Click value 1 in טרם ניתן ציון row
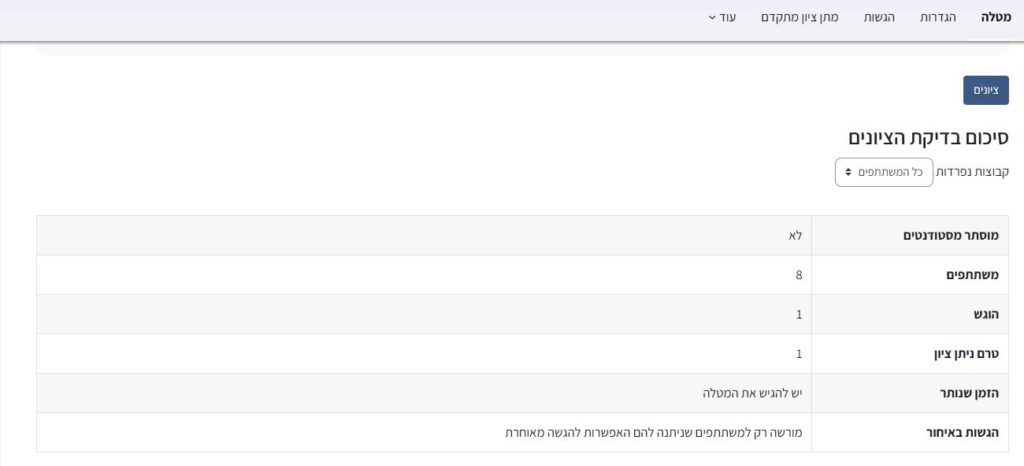Viewport: 1024px width, 466px height. (799, 354)
